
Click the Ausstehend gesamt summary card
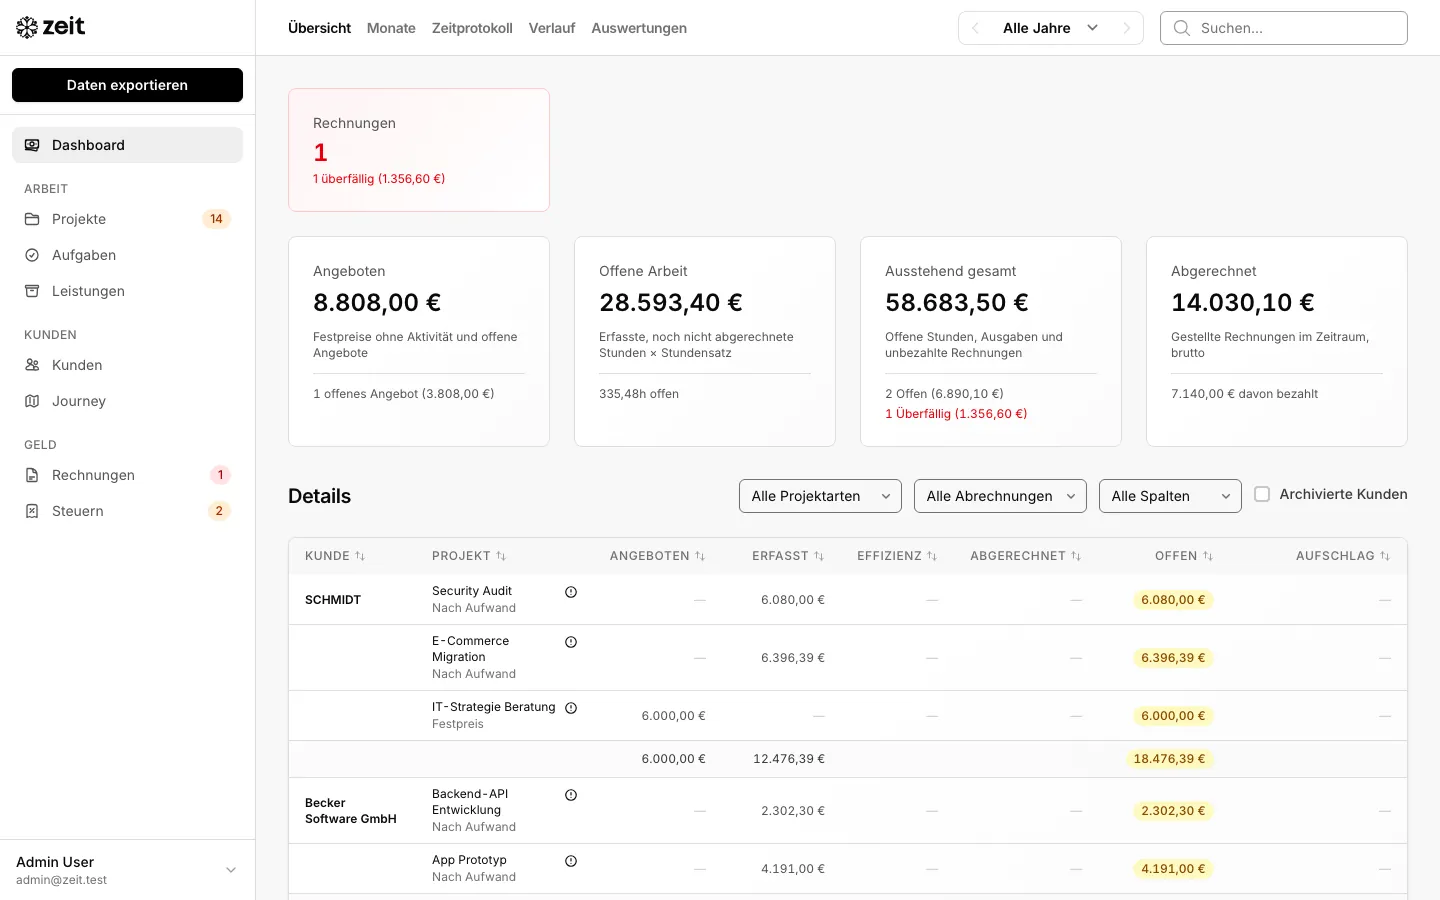click(991, 341)
